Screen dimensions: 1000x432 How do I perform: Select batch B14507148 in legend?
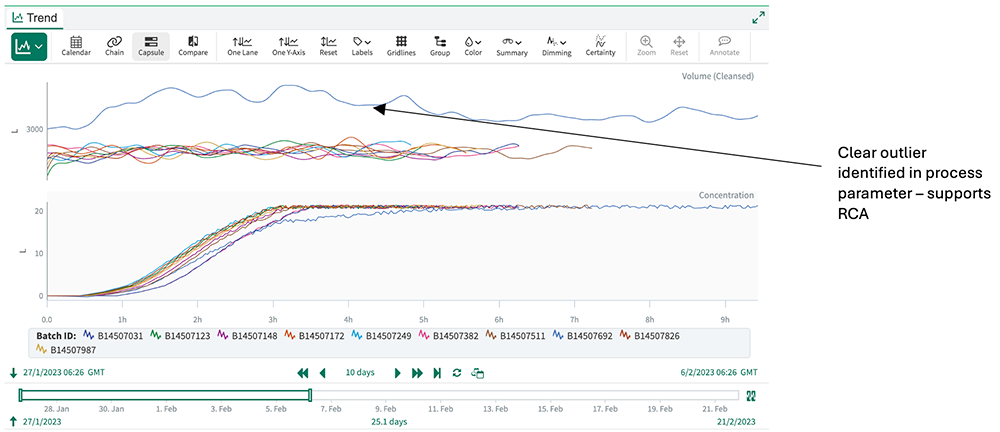click(247, 336)
